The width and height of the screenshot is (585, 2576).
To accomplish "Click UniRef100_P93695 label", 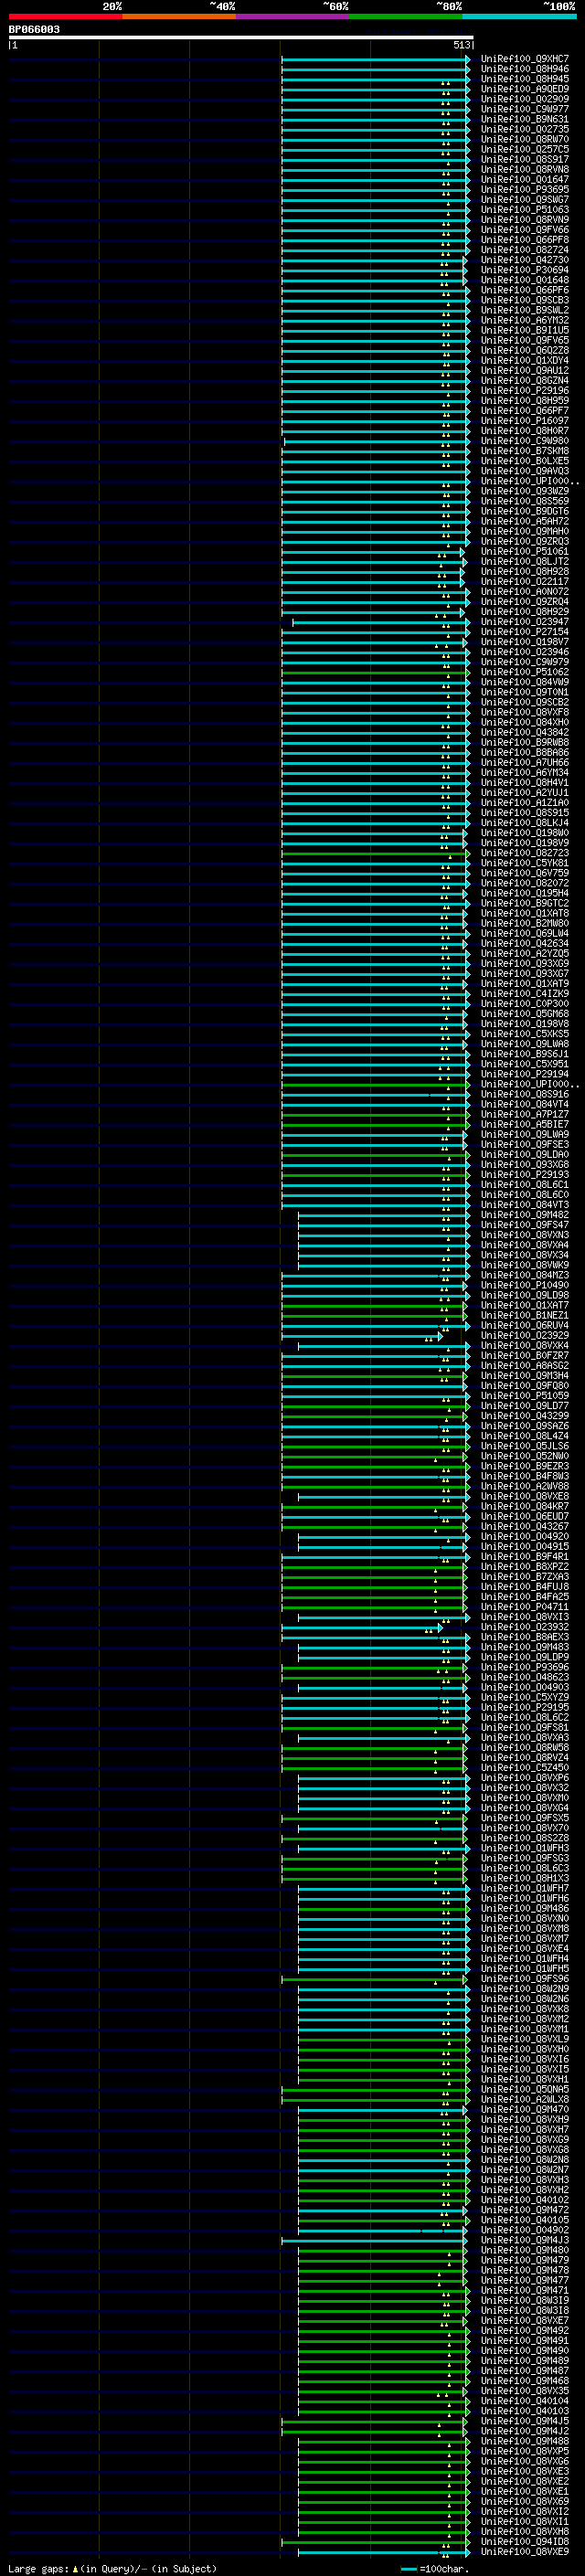I will [525, 190].
